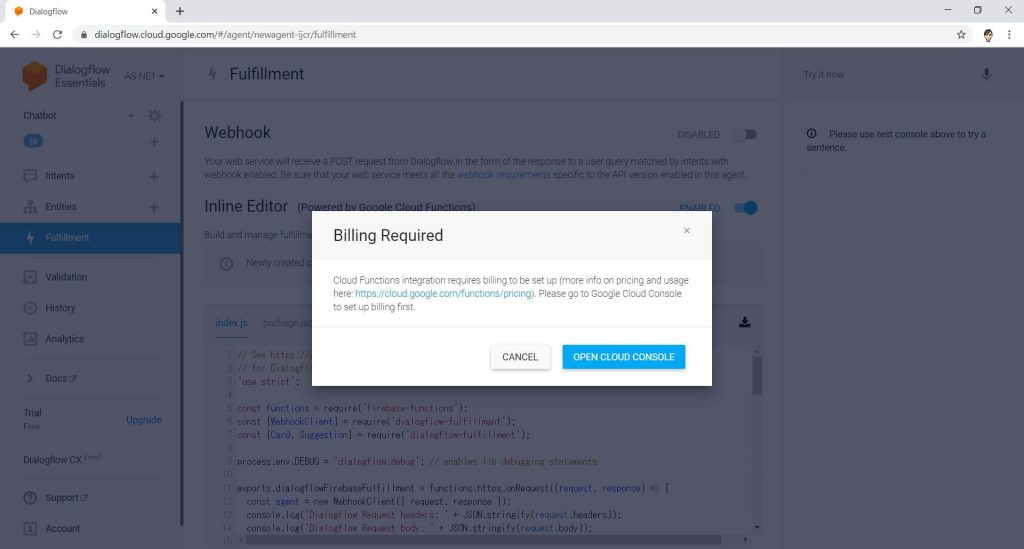1024x549 pixels.
Task: Open Chrome three-dot menu
Action: click(1009, 35)
